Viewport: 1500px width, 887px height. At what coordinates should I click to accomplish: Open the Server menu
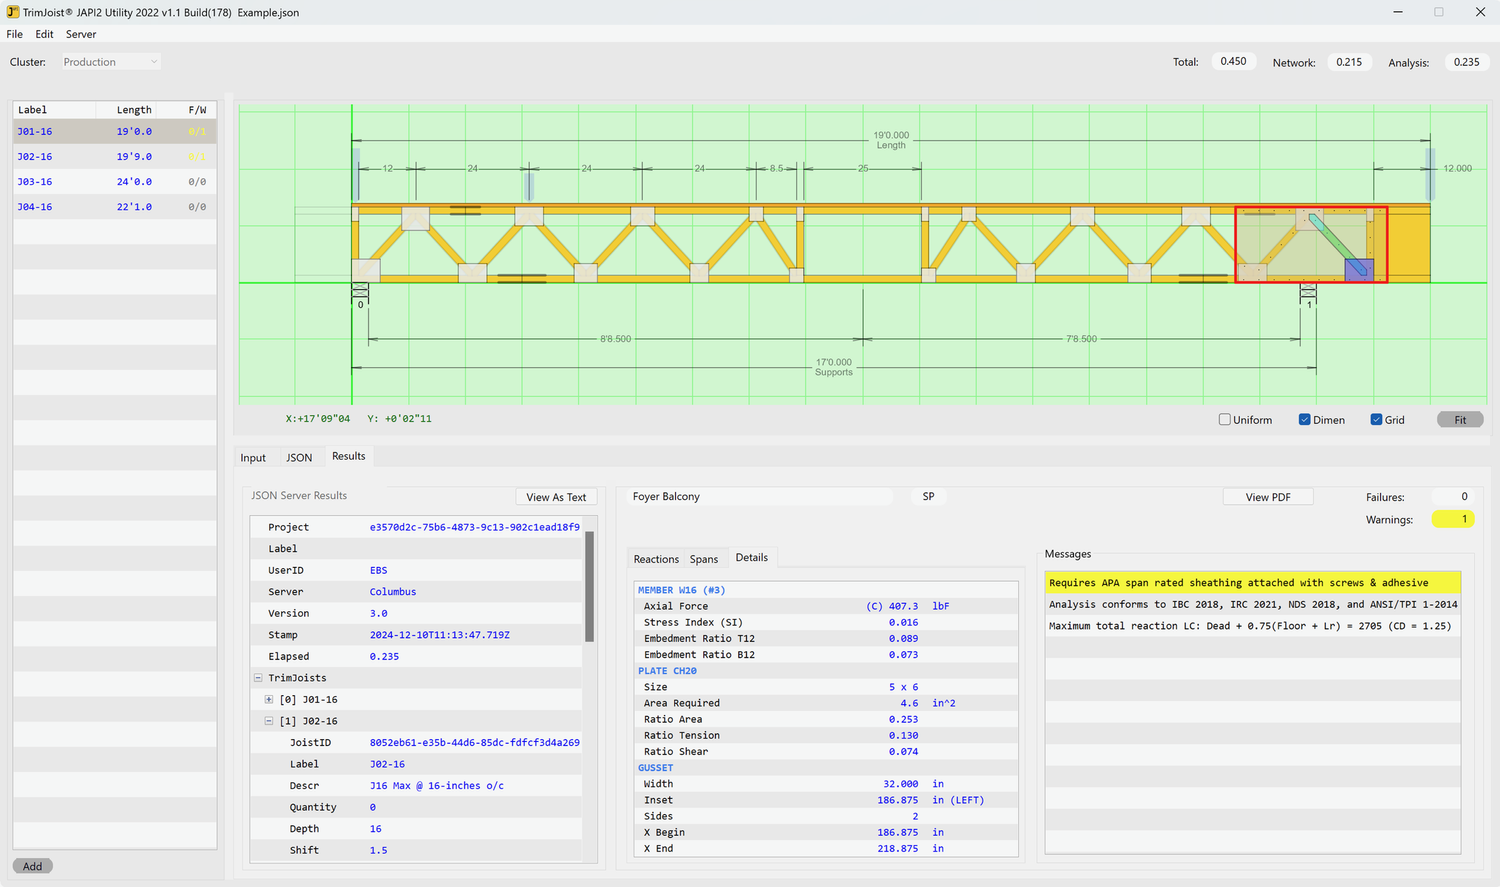[80, 33]
